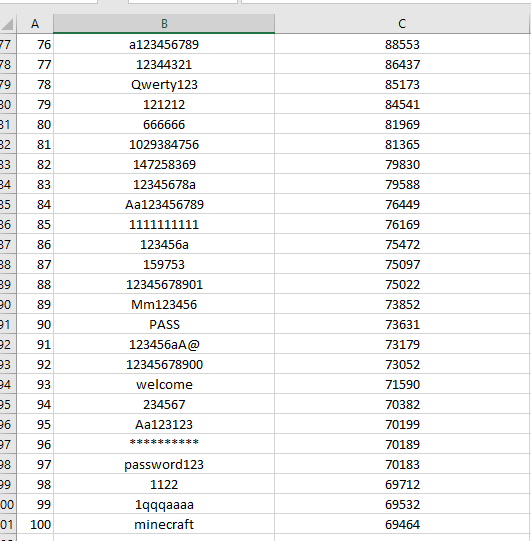Select count cell 86437
The image size is (531, 541).
click(x=402, y=64)
